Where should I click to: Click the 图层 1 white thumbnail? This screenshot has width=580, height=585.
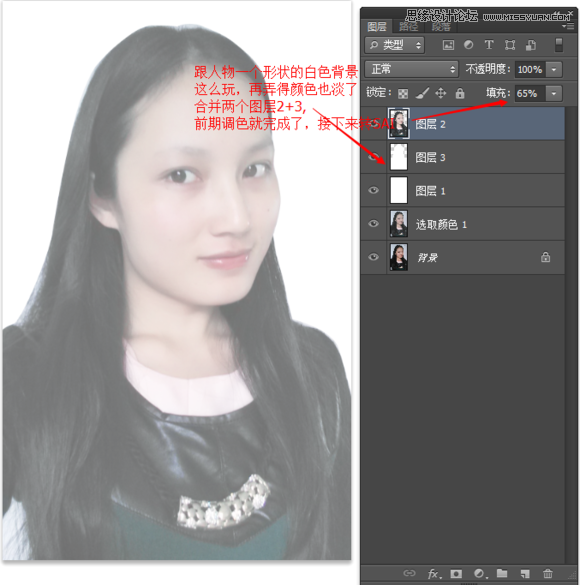399,190
